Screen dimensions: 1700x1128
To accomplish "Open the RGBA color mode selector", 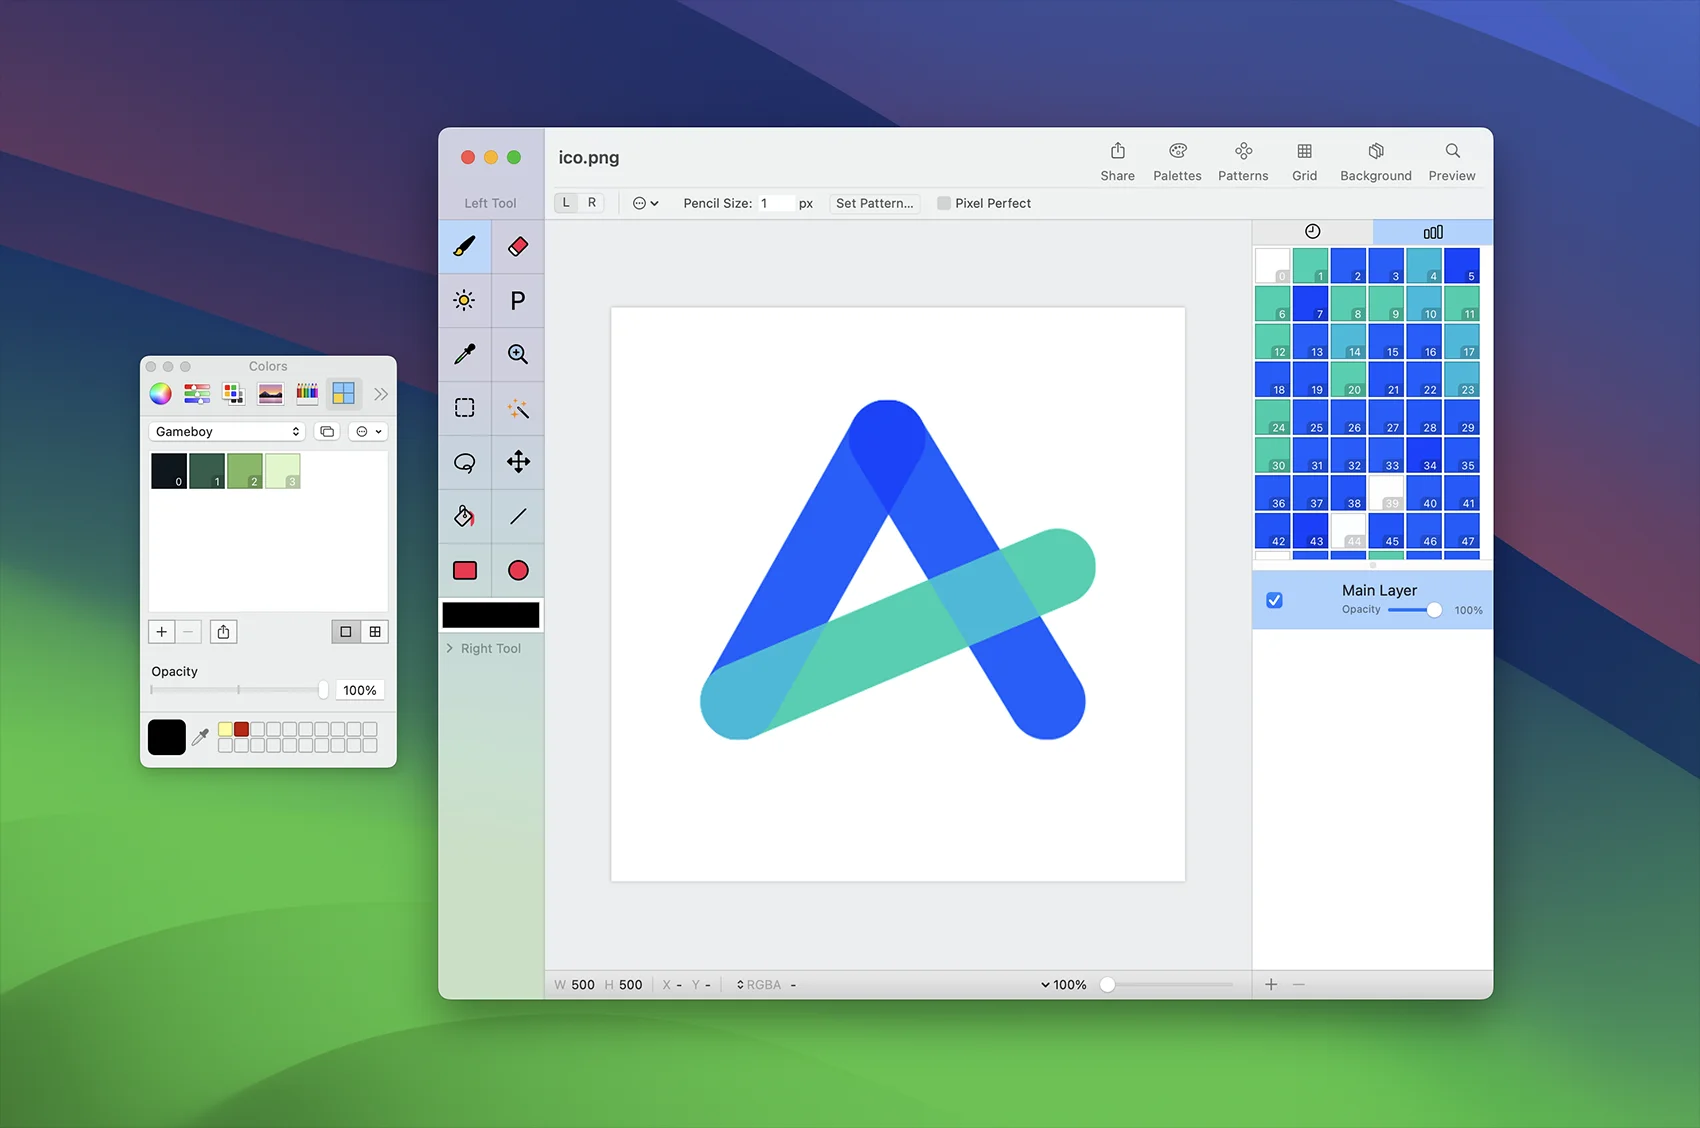I will tap(759, 985).
